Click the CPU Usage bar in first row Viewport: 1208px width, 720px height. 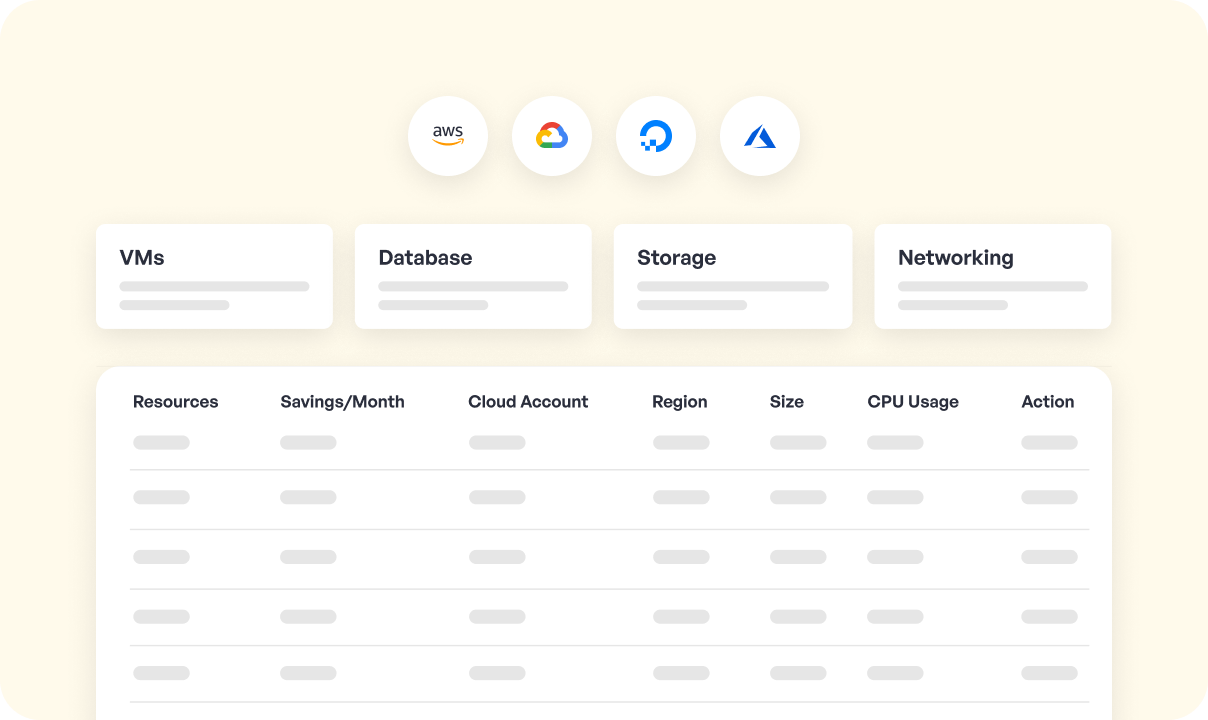pos(894,442)
